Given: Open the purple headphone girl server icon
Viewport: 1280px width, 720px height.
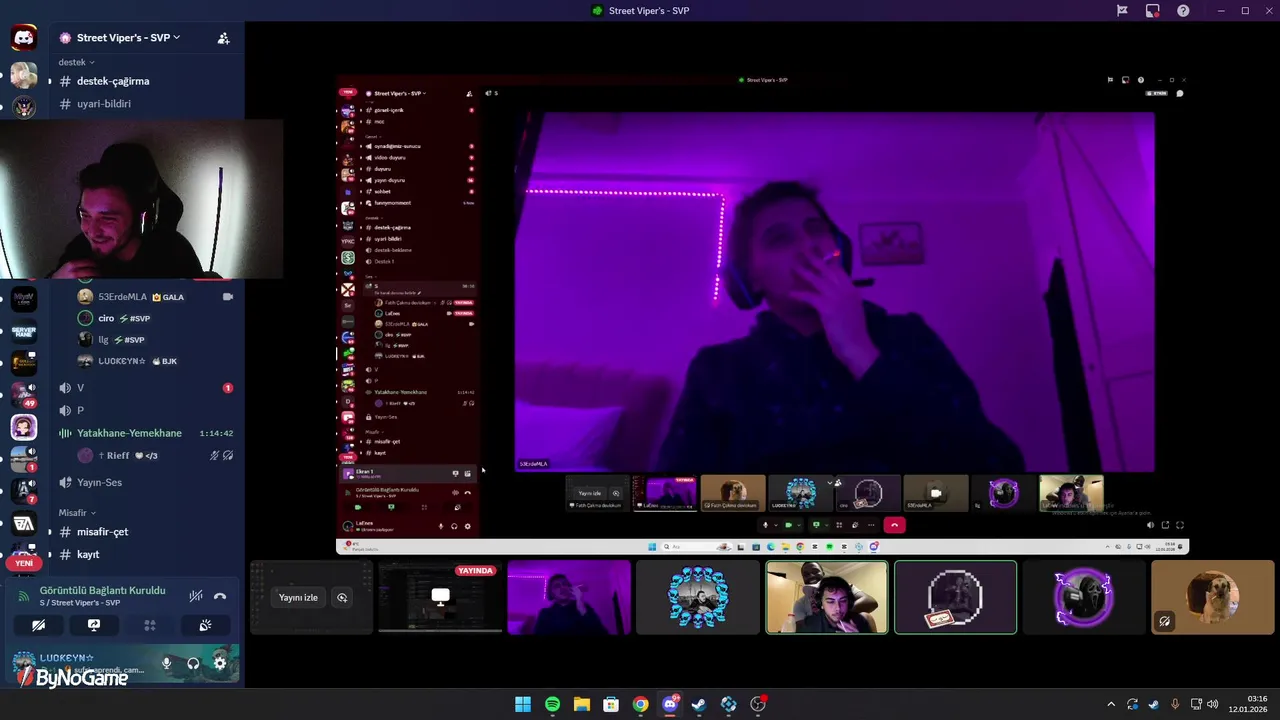Looking at the screenshot, I should coord(24,427).
